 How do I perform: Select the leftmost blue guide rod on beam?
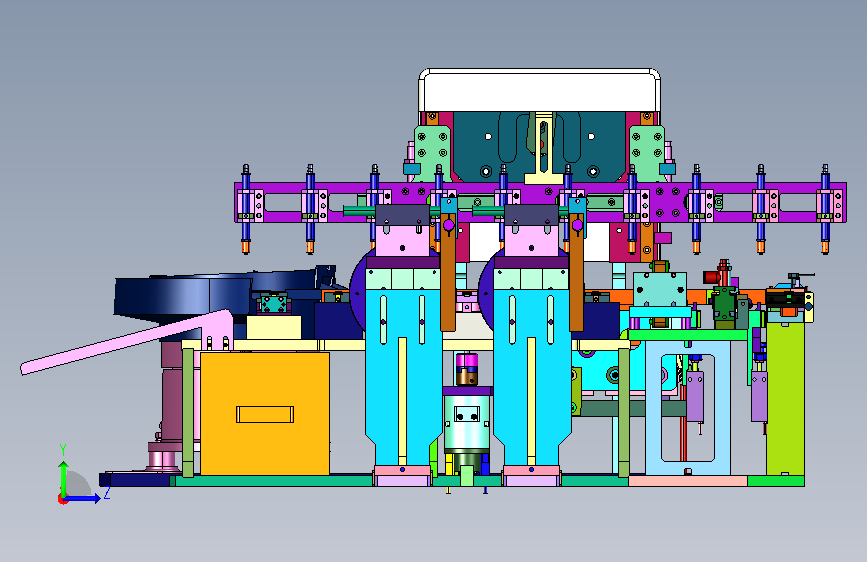click(246, 209)
